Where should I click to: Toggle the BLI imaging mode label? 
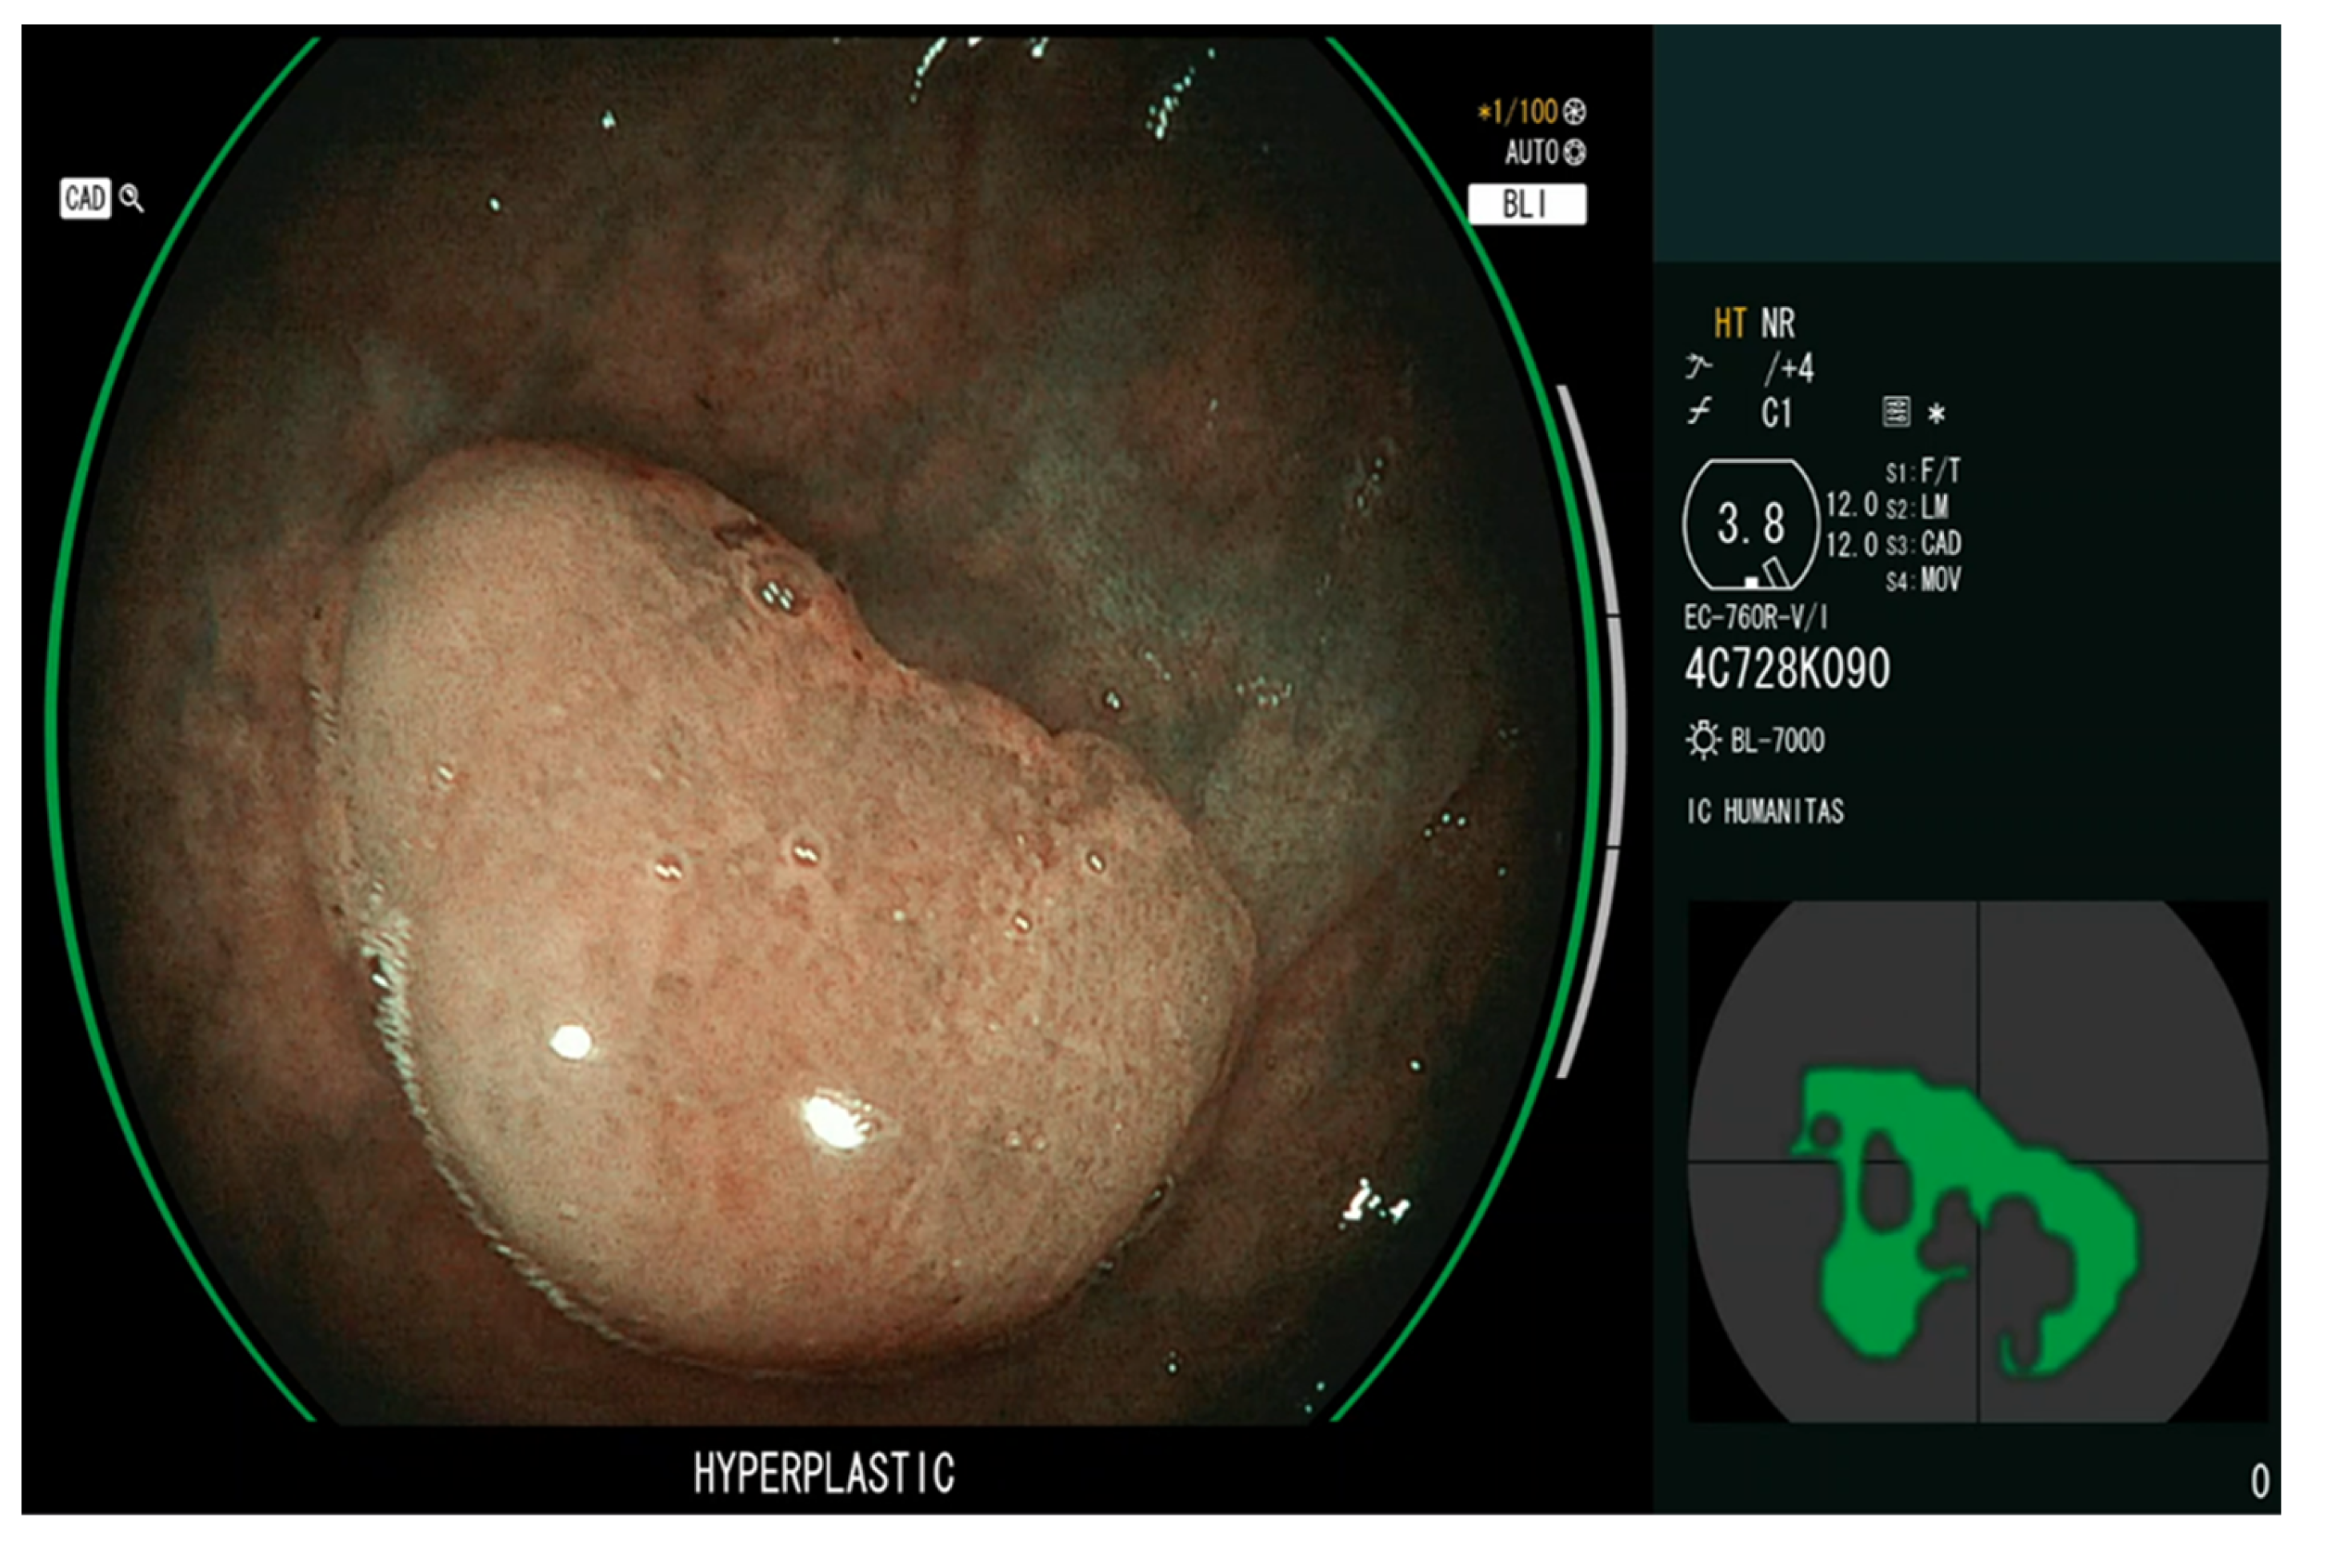coord(1525,205)
